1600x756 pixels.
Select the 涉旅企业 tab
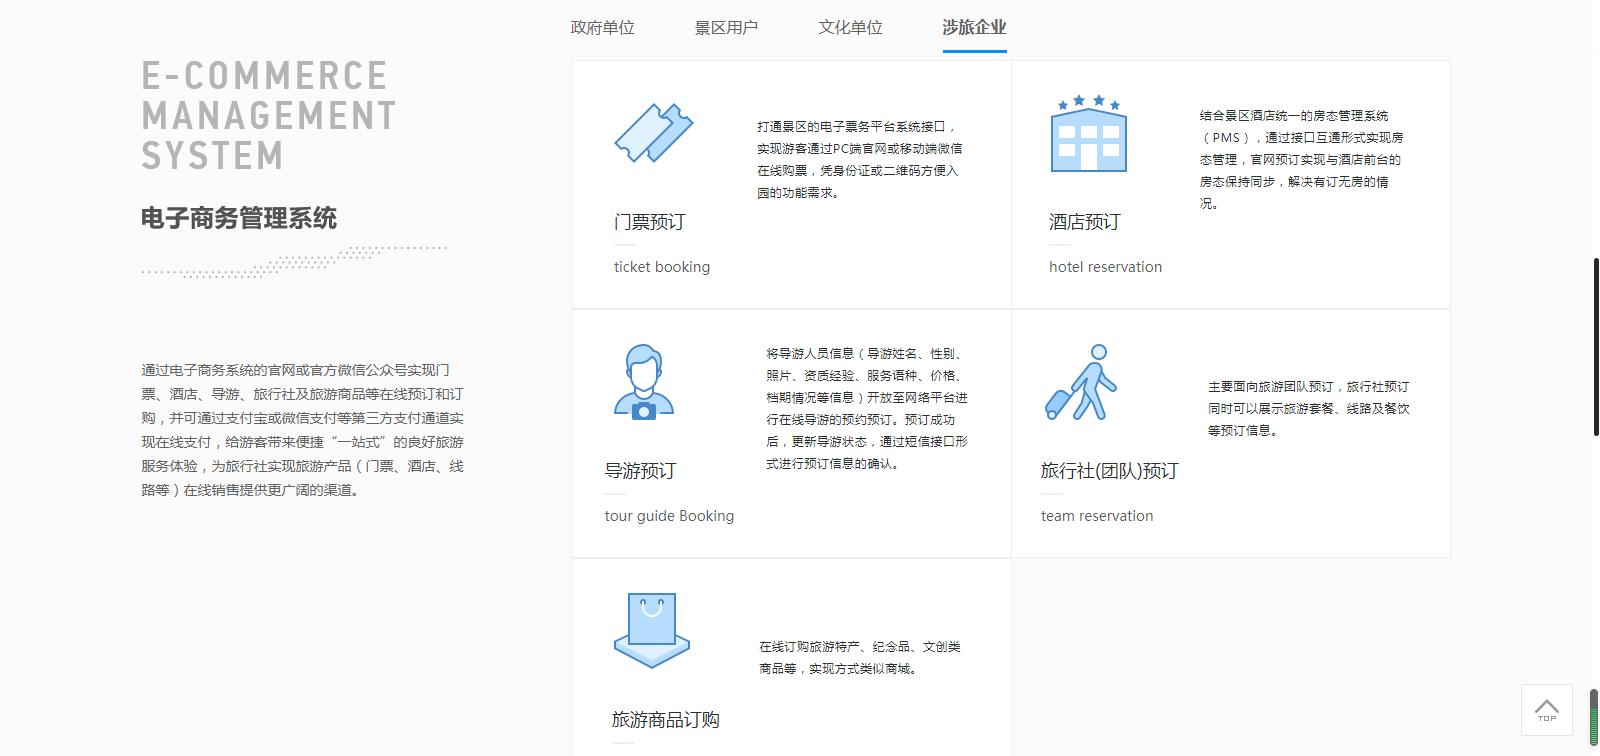click(974, 27)
